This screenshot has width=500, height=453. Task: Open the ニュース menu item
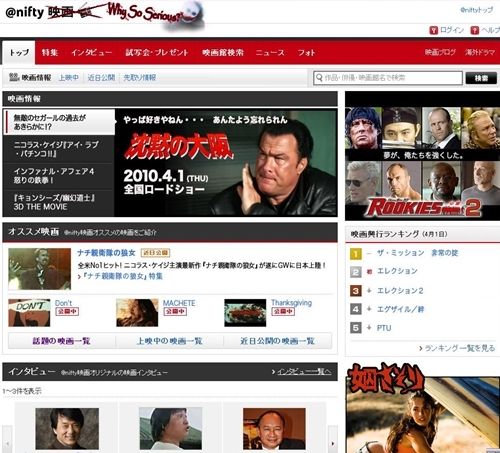(270, 53)
